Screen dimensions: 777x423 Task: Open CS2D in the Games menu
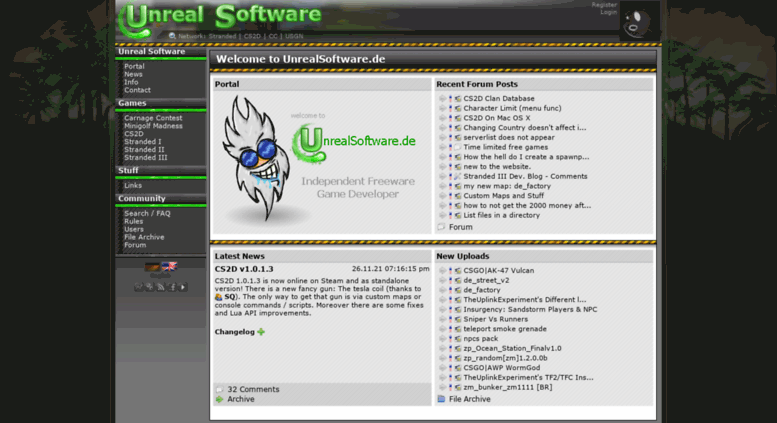(134, 134)
